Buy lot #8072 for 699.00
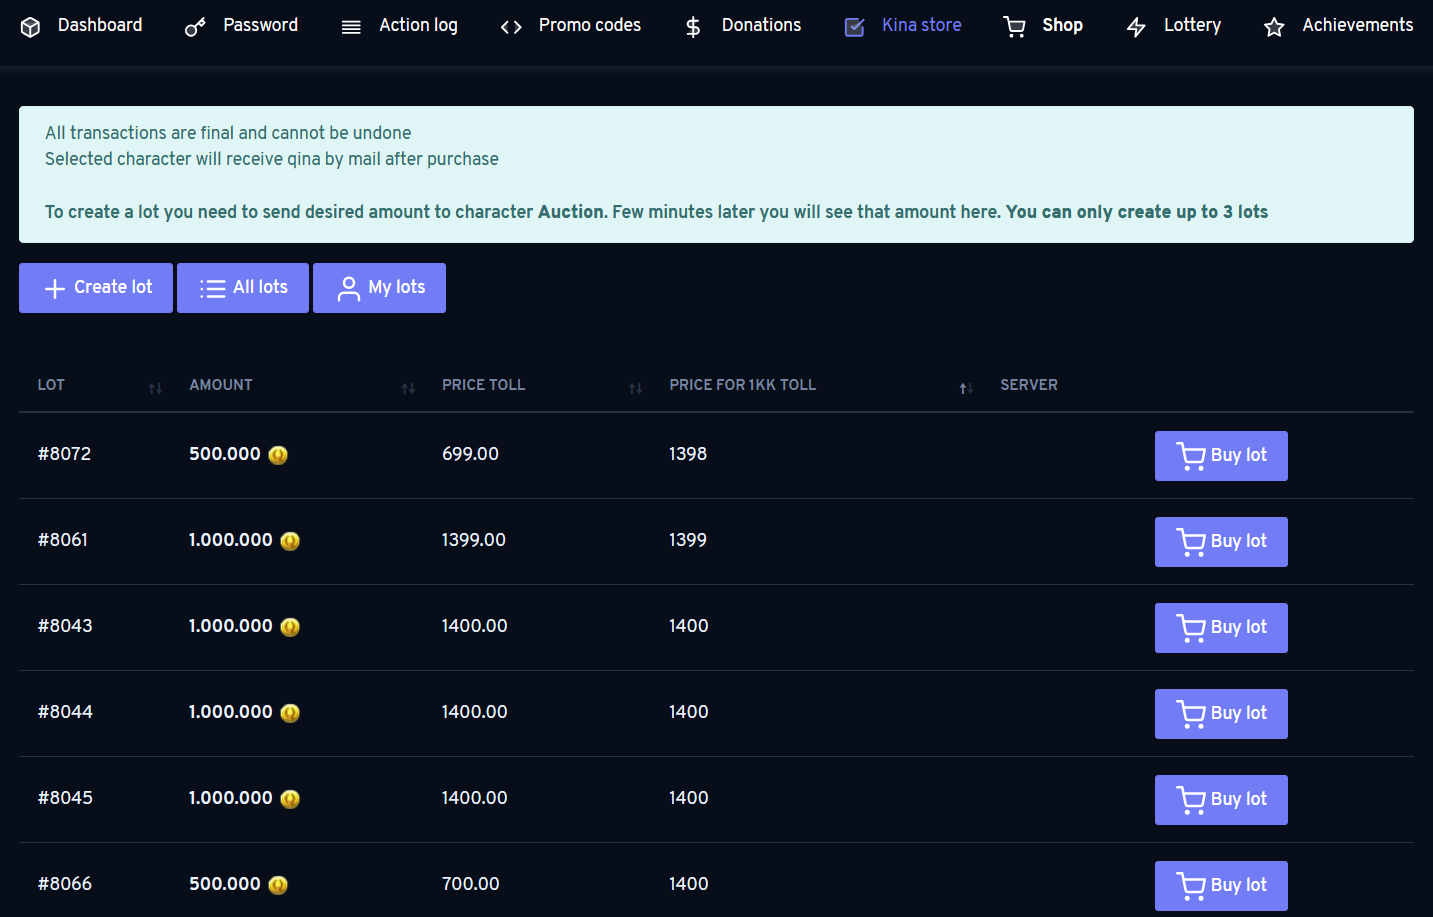 (1221, 456)
